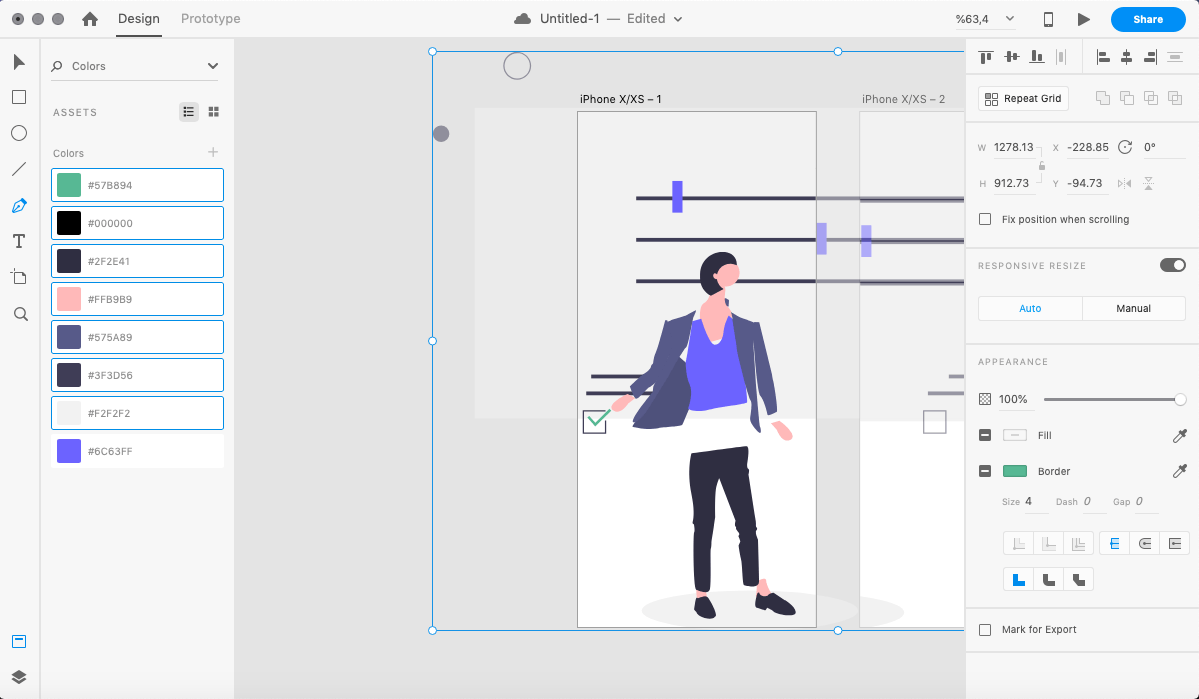Click the Home icon
Screen dimensions: 1199x699
(90, 19)
